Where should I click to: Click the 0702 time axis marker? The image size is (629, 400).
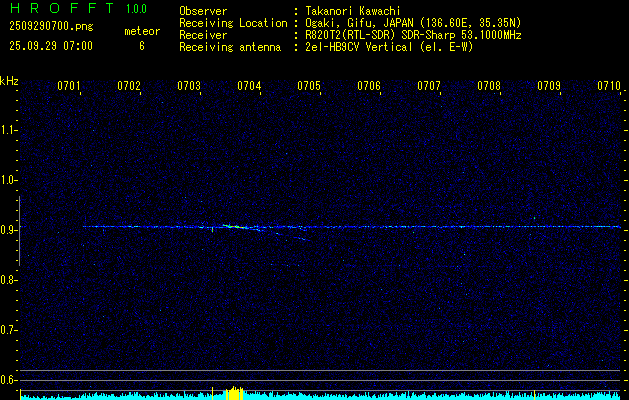(129, 86)
